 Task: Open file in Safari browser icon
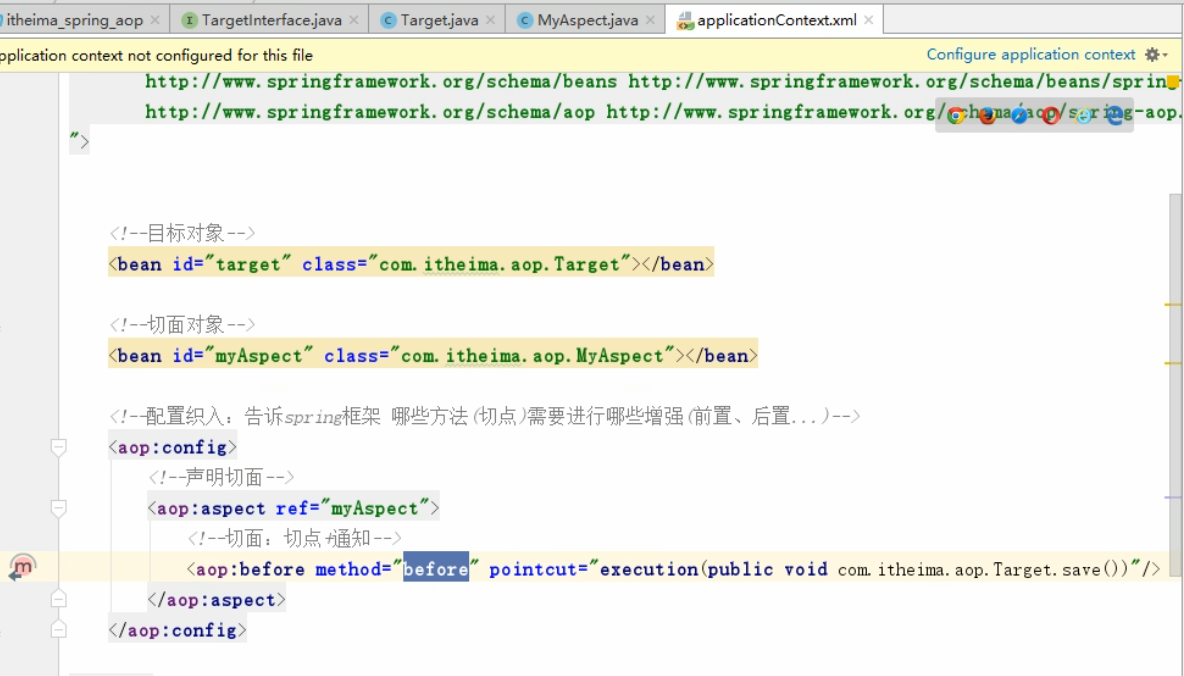click(1019, 116)
